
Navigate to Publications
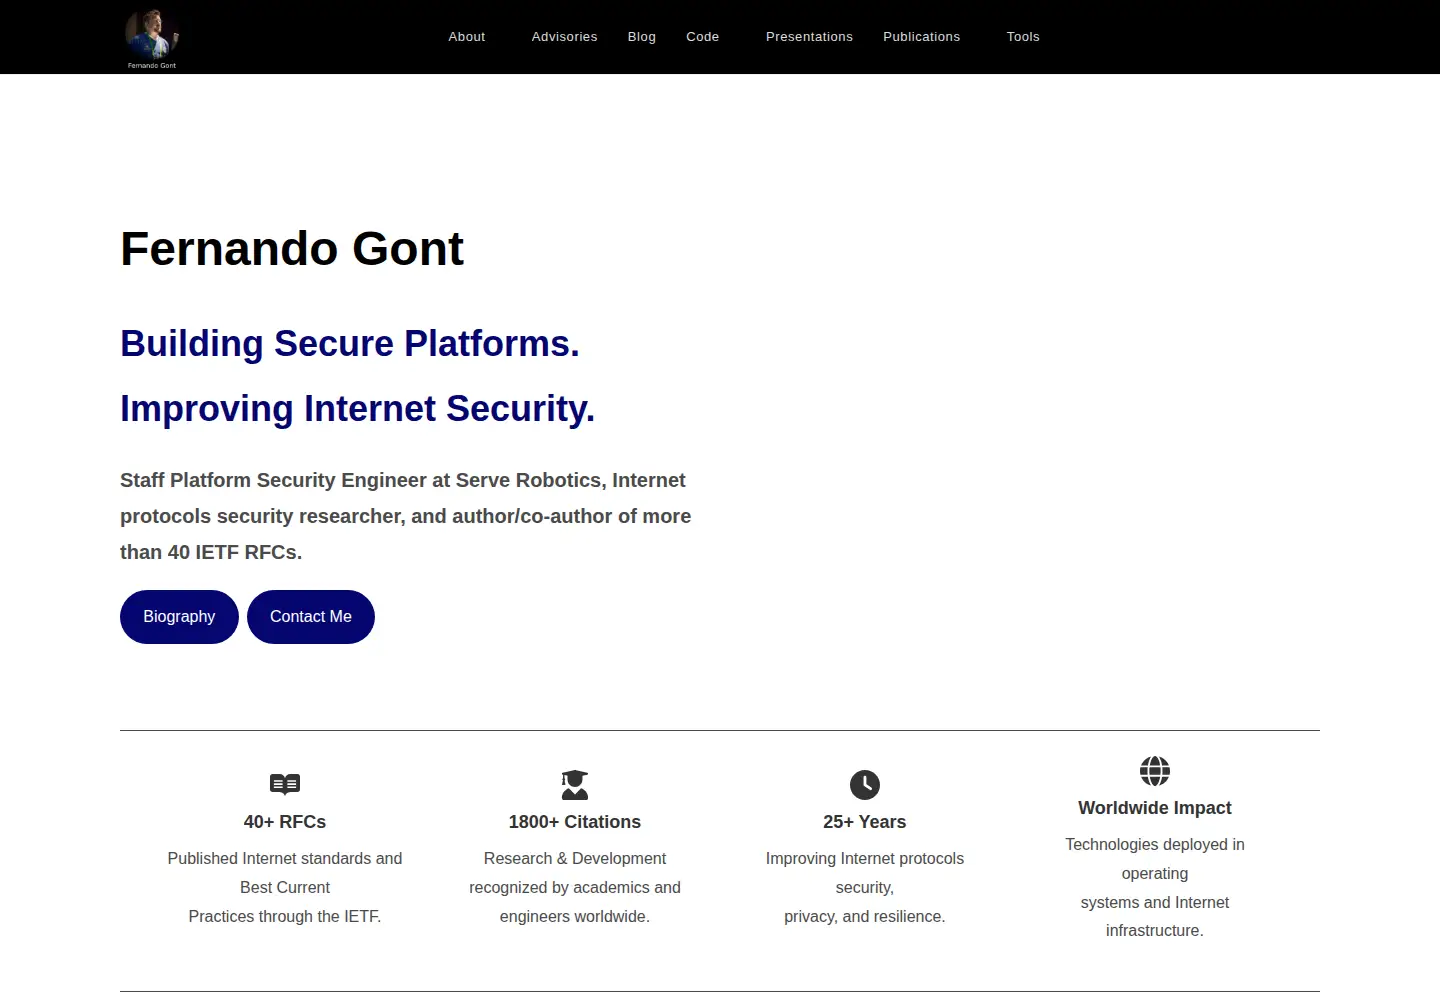coord(921,37)
